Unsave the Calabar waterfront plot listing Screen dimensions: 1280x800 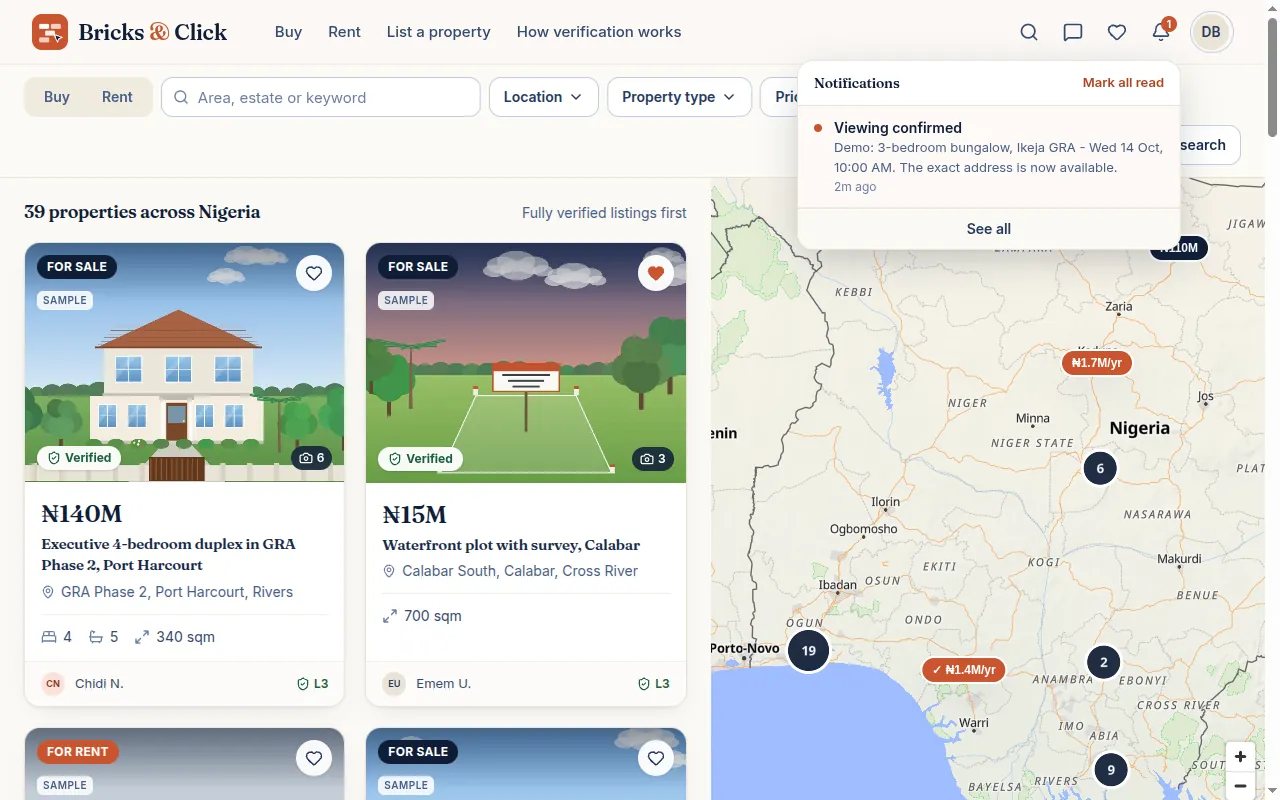point(656,273)
